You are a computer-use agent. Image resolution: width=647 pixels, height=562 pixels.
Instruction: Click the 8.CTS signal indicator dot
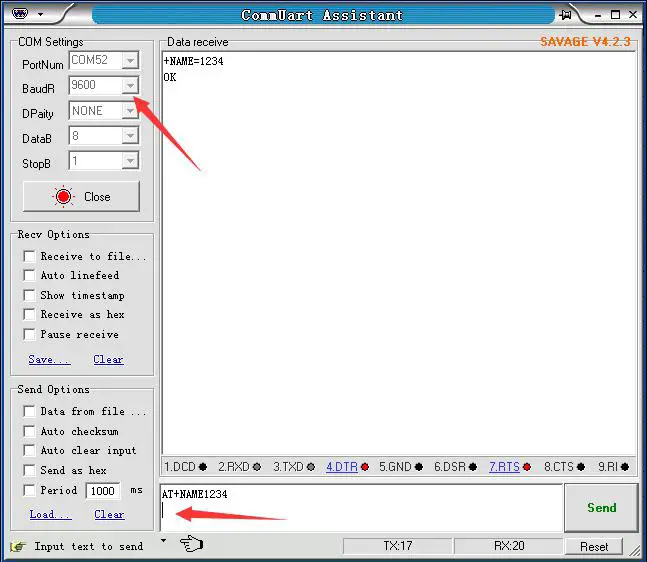[581, 467]
